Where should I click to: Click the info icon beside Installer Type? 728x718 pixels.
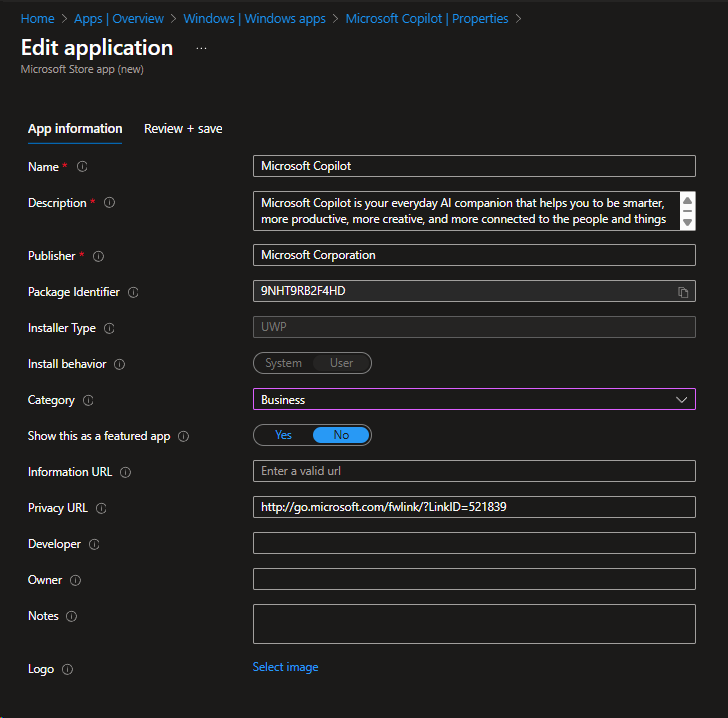click(109, 328)
